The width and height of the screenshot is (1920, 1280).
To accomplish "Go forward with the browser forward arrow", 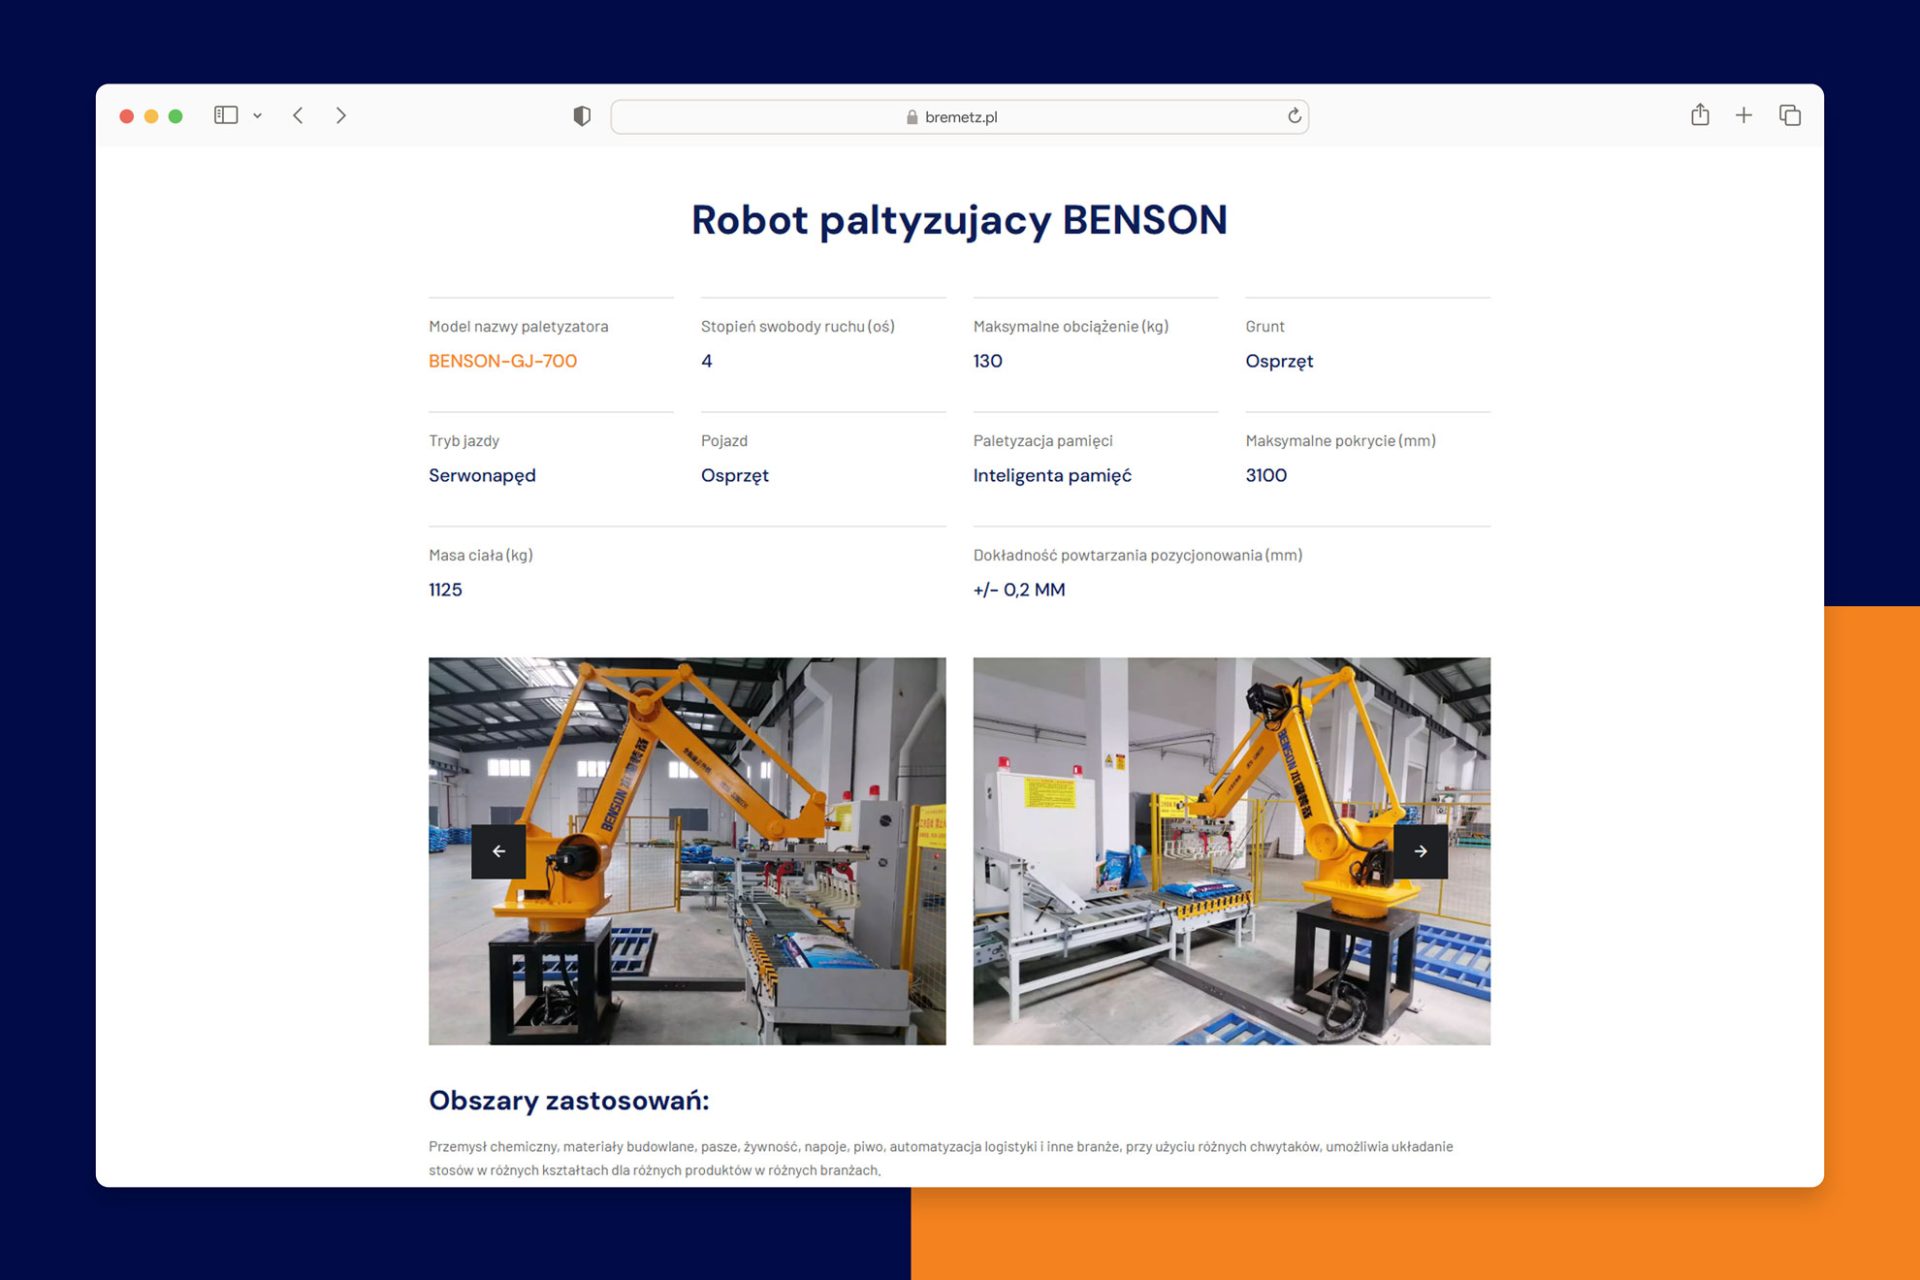I will [341, 116].
